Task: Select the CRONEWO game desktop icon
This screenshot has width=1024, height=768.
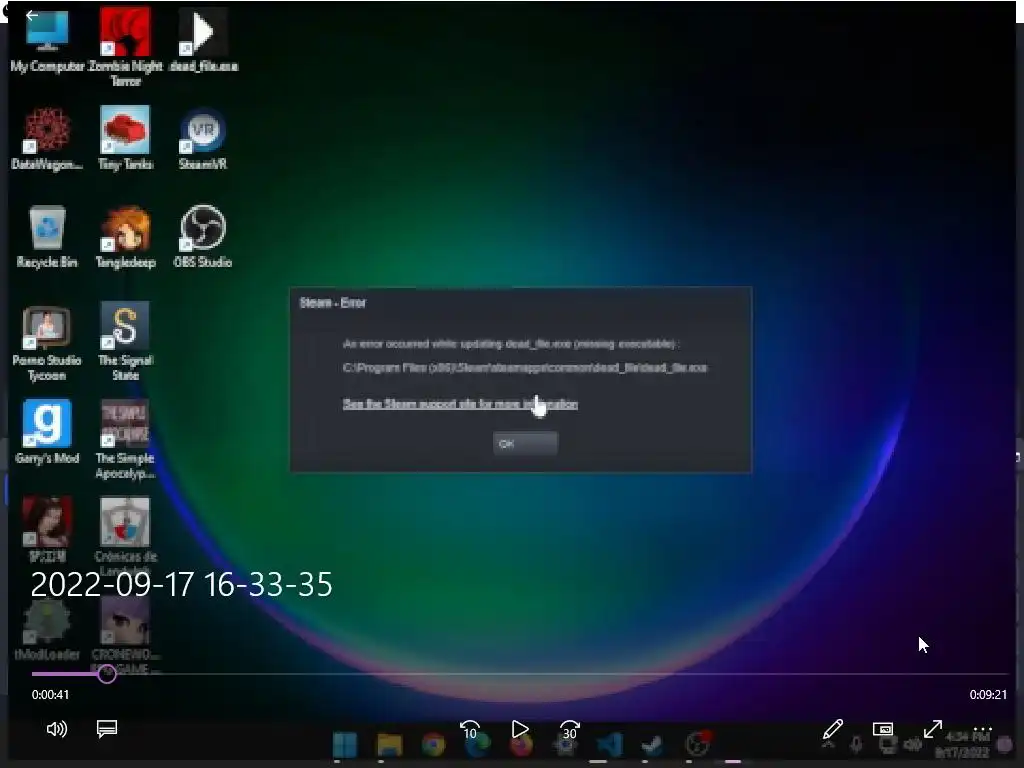Action: (x=125, y=635)
